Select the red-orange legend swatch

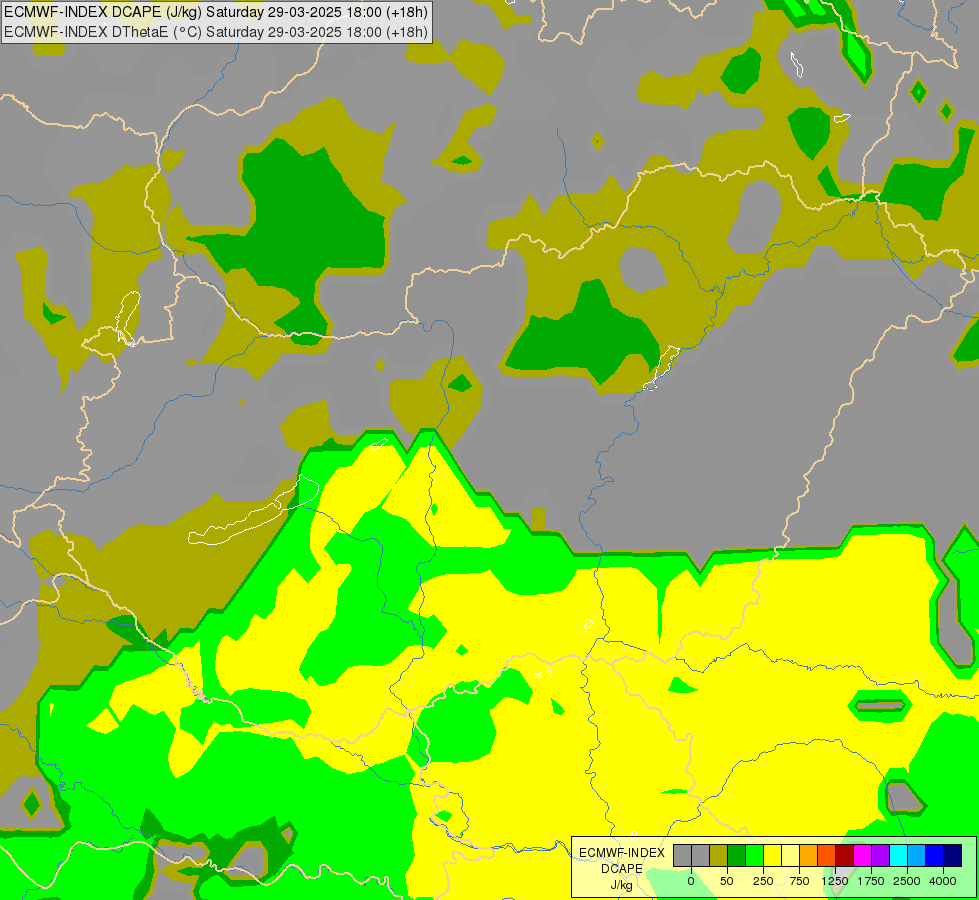827,856
